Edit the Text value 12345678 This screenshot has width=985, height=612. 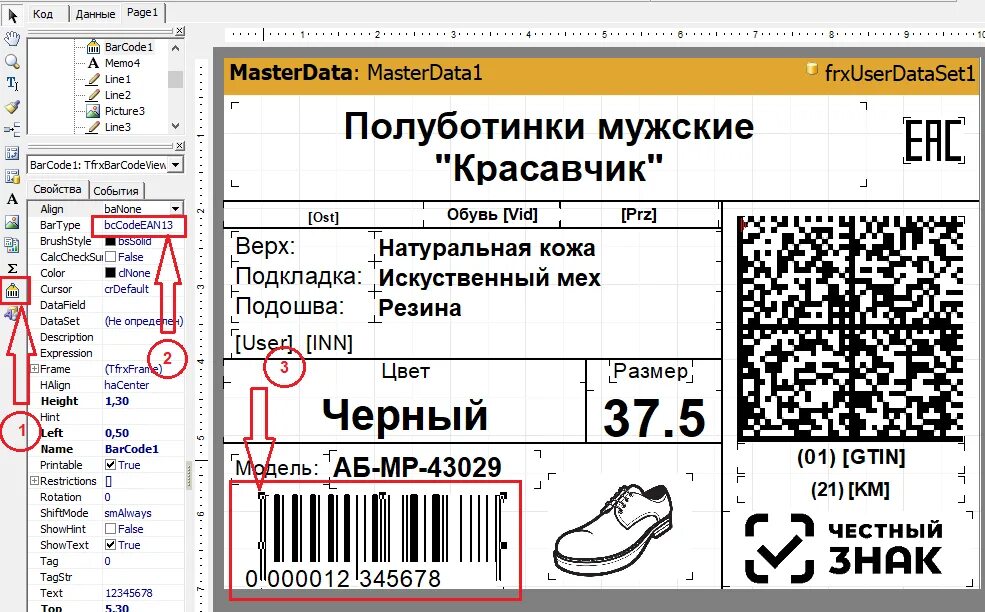pyautogui.click(x=143, y=593)
